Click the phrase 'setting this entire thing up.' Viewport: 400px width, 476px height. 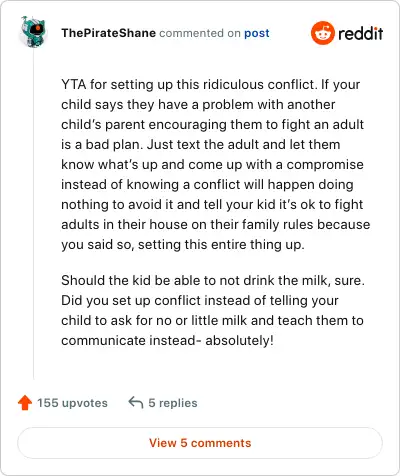tap(221, 245)
